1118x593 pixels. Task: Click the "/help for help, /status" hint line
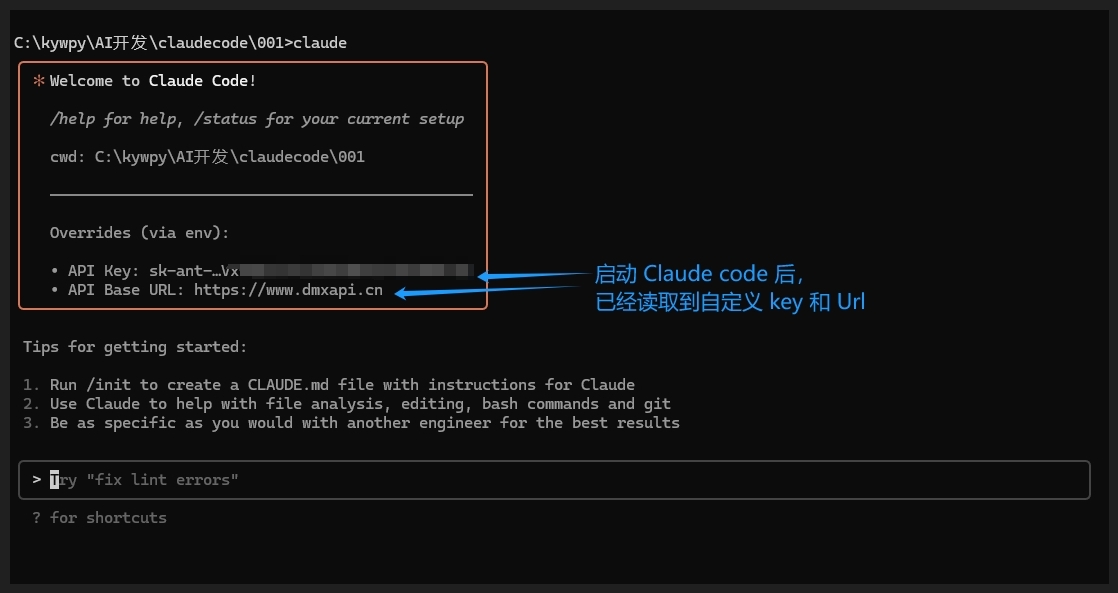pyautogui.click(x=257, y=119)
